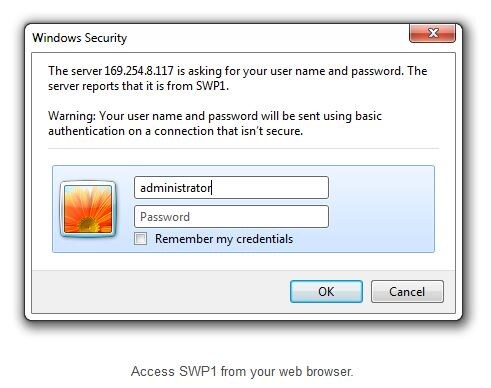491x388 pixels.
Task: Click the server address 169.254.8.117 text
Action: pyautogui.click(x=139, y=71)
